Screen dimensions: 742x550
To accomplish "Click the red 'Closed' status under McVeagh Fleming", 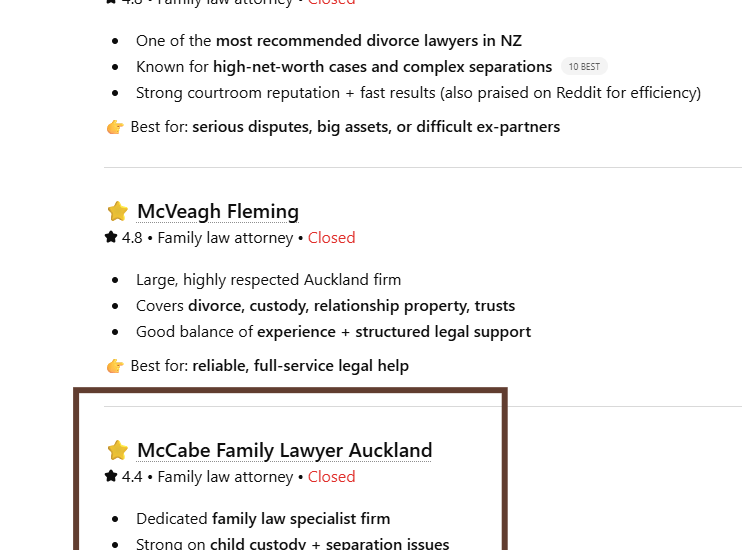I will [x=331, y=238].
